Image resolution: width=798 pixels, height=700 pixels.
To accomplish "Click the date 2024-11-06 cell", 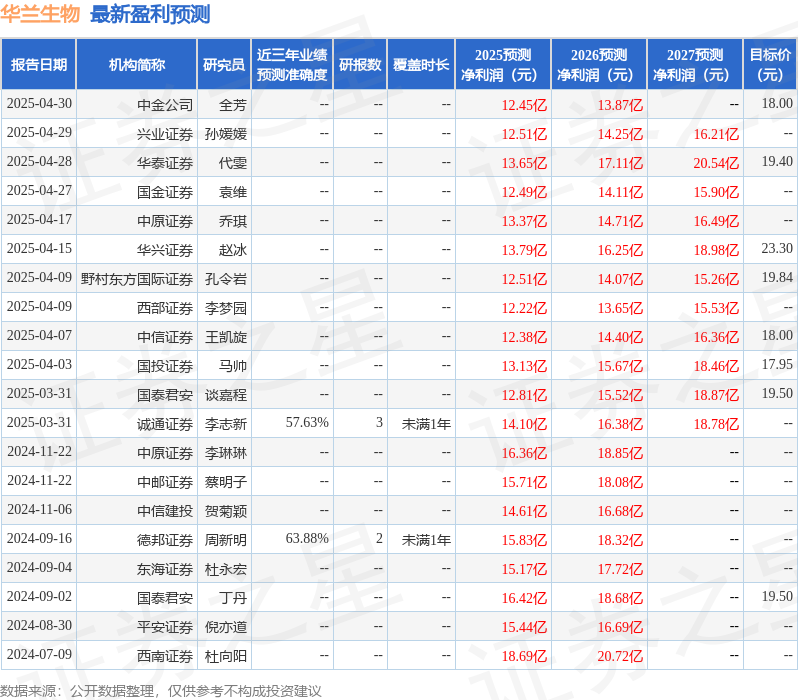I will point(39,510).
